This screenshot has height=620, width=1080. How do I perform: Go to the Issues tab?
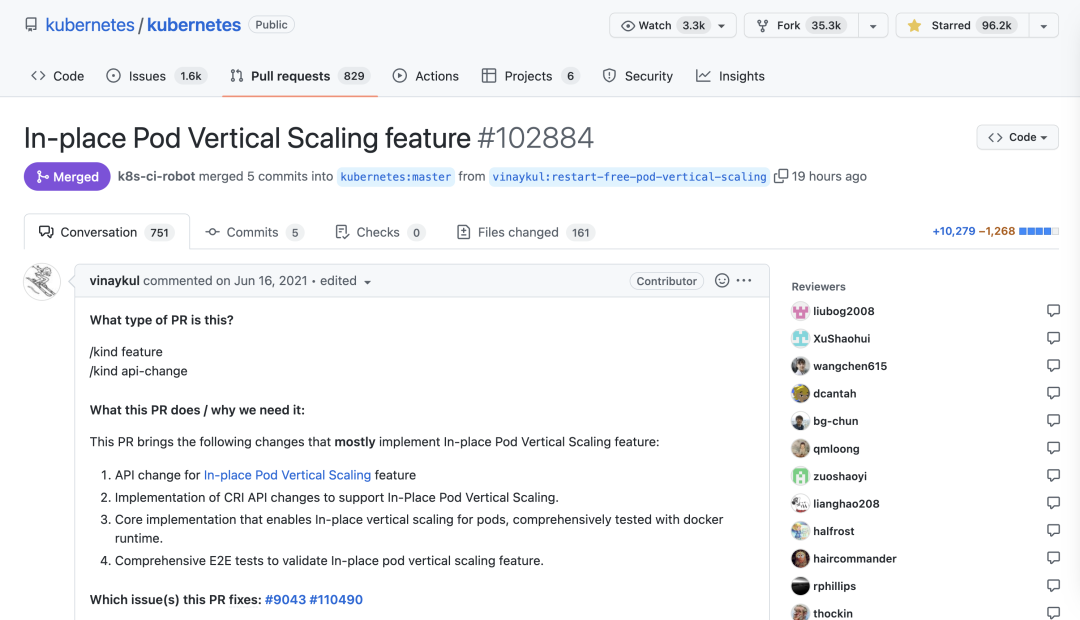coord(156,76)
